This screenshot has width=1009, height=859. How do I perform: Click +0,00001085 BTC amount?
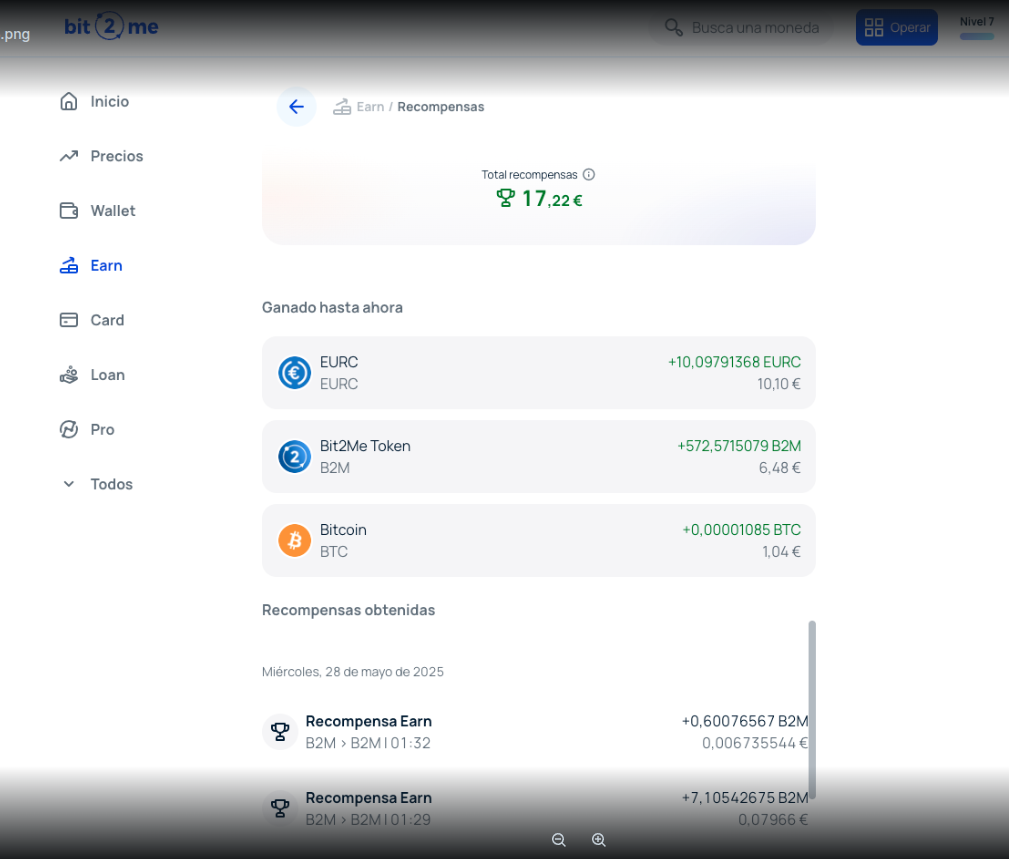tap(742, 530)
